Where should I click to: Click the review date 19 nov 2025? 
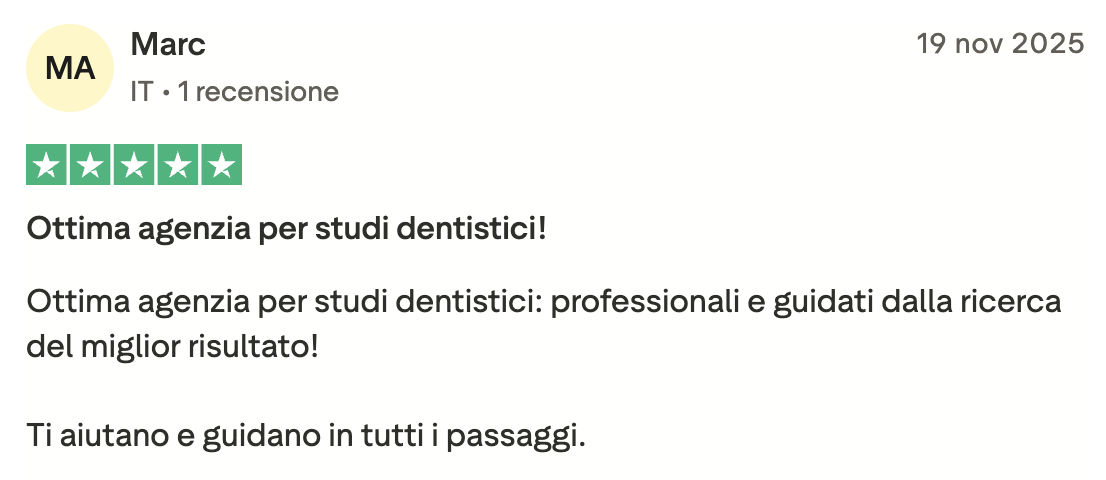[x=1001, y=44]
